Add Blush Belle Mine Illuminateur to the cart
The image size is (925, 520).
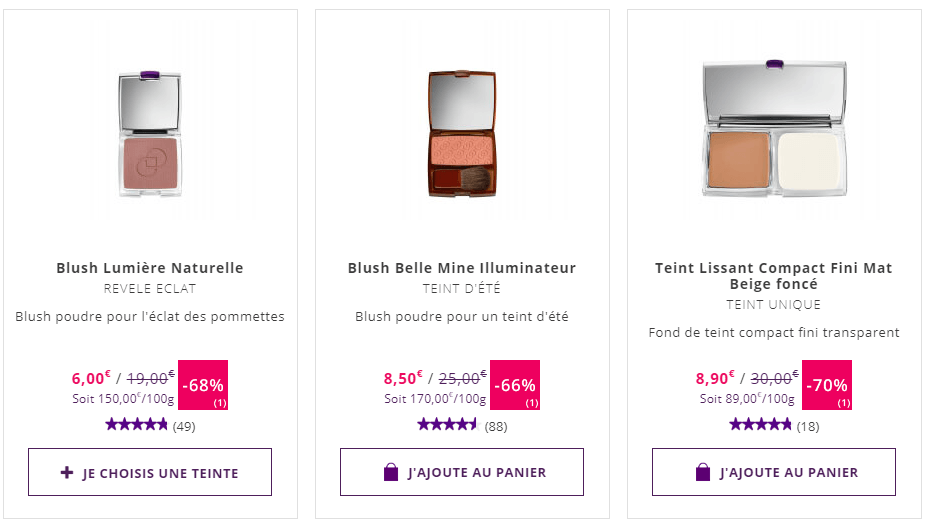tap(462, 472)
